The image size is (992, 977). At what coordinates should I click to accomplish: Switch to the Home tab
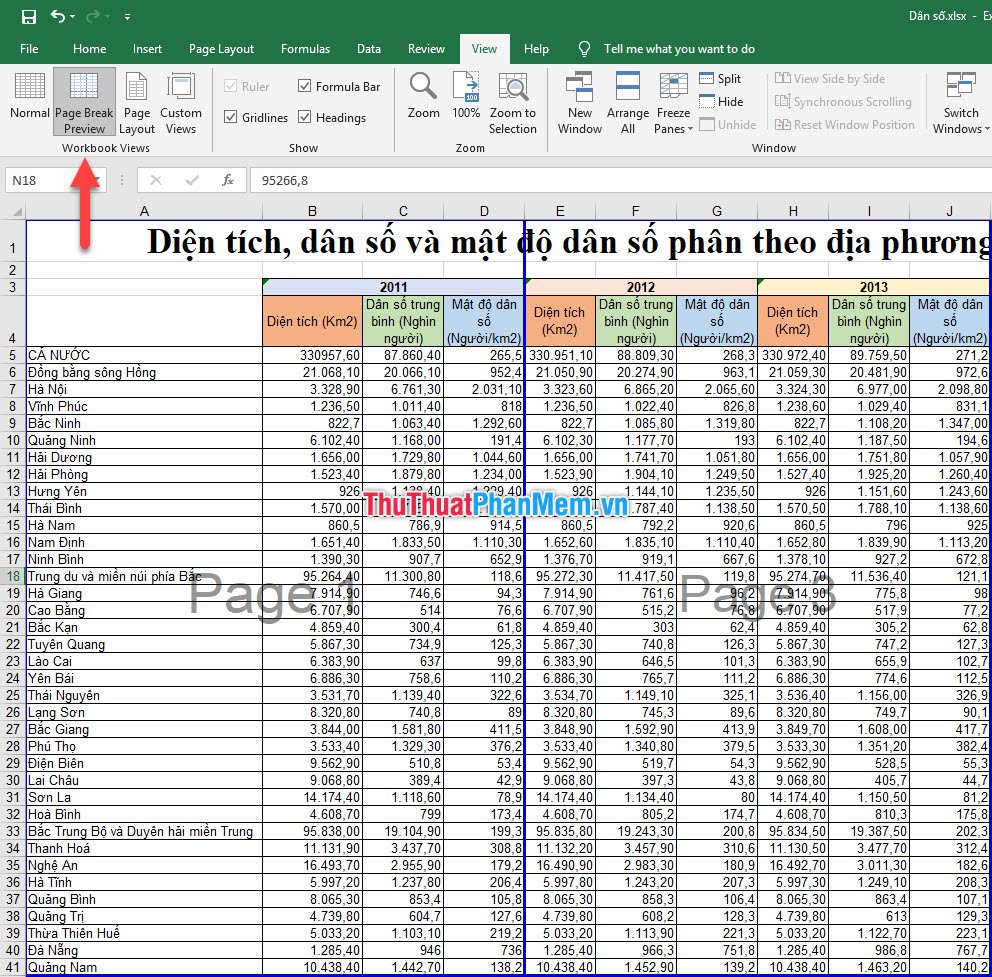tap(89, 49)
